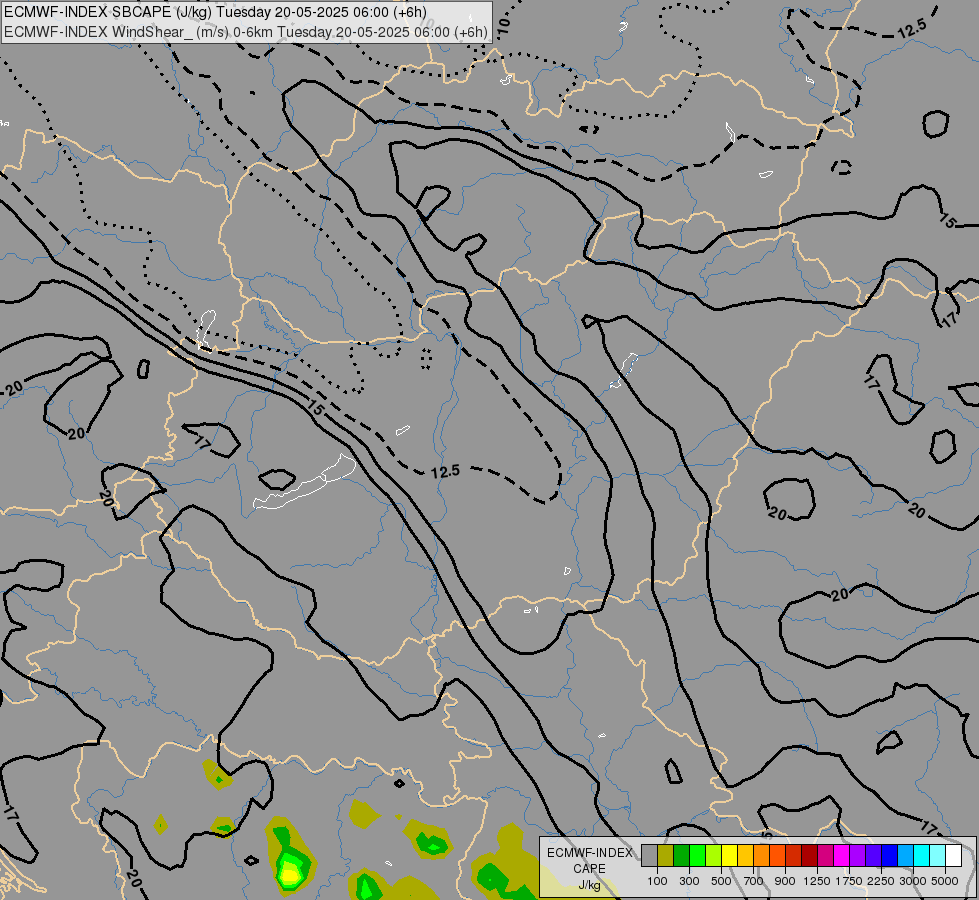Click the magenta swatch in the CAPE legend
Image resolution: width=979 pixels, height=900 pixels.
tap(842, 855)
